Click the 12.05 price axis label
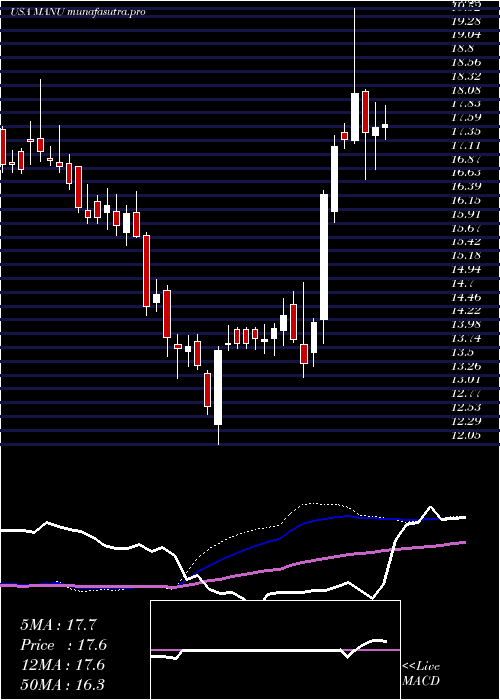Screen dimensions: 500x700 click(x=467, y=436)
